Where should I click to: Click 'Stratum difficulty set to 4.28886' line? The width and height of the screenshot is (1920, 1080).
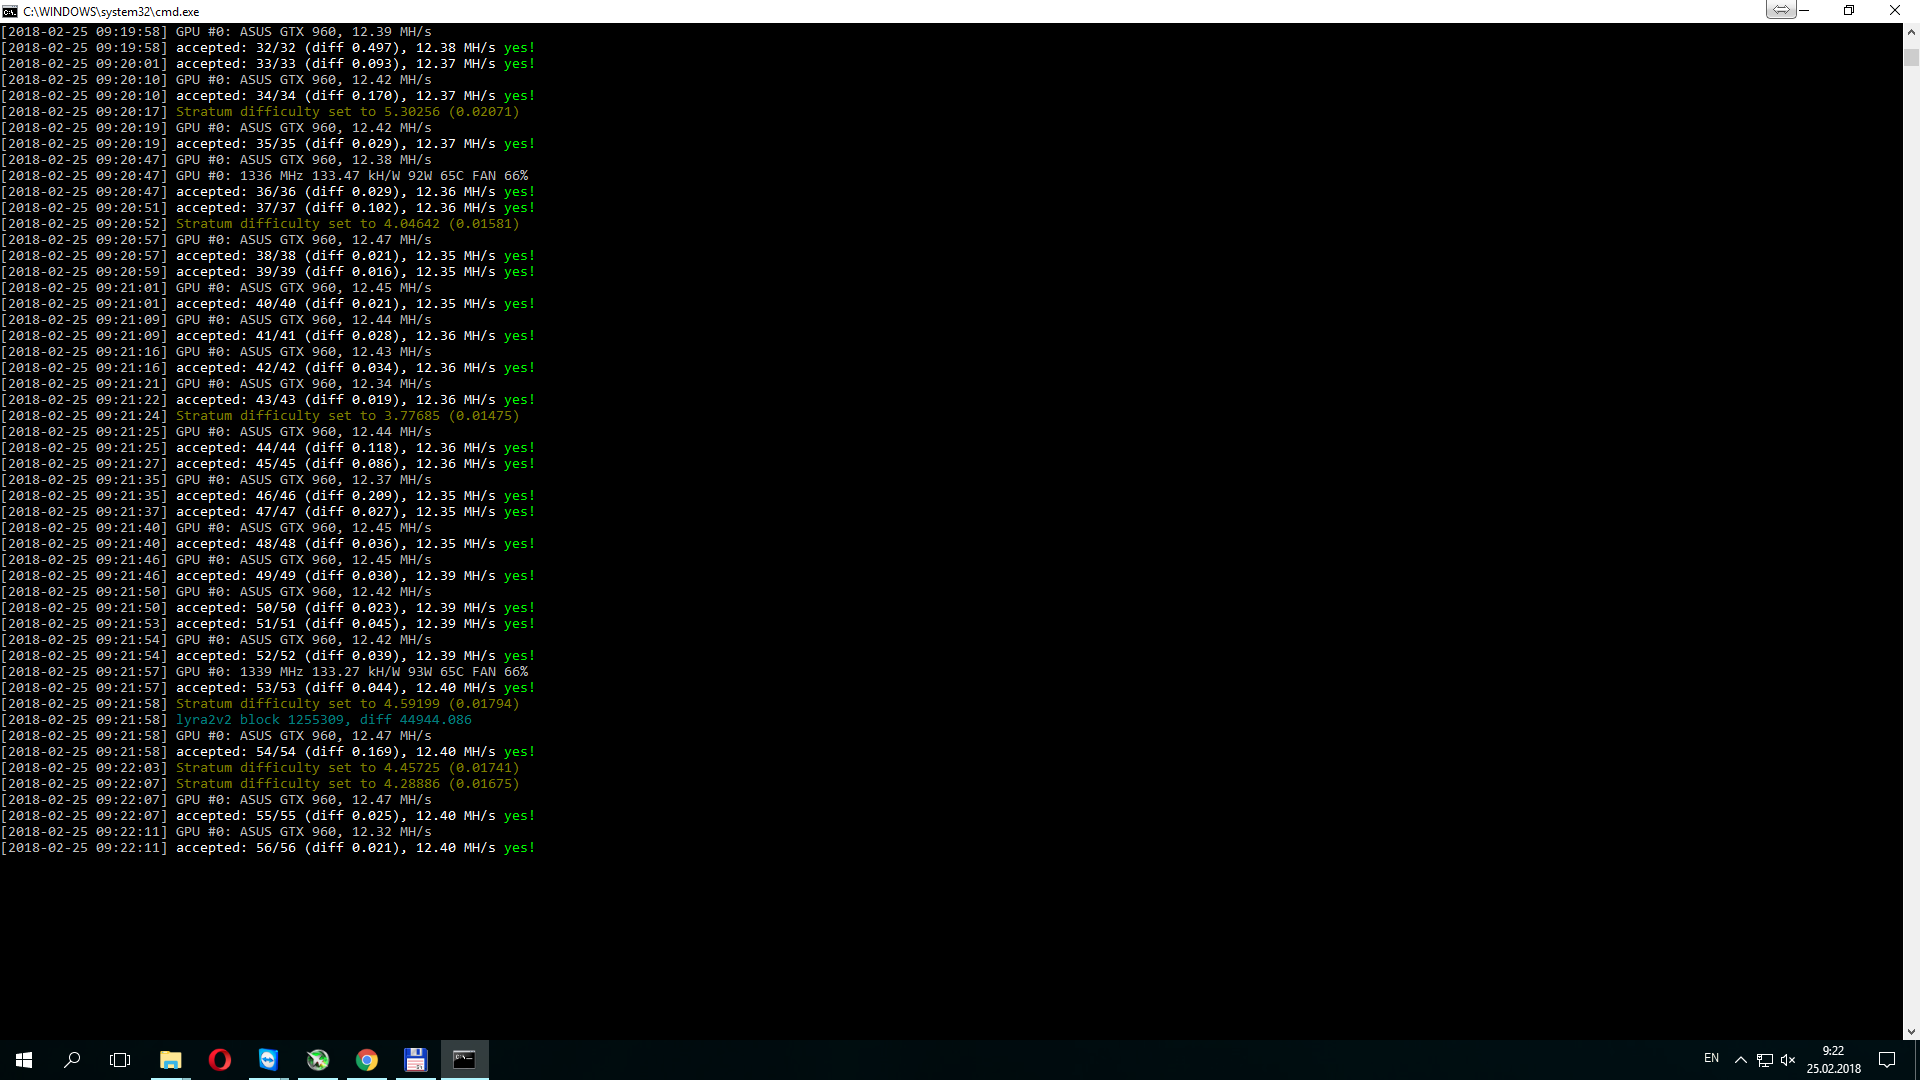[x=260, y=784]
